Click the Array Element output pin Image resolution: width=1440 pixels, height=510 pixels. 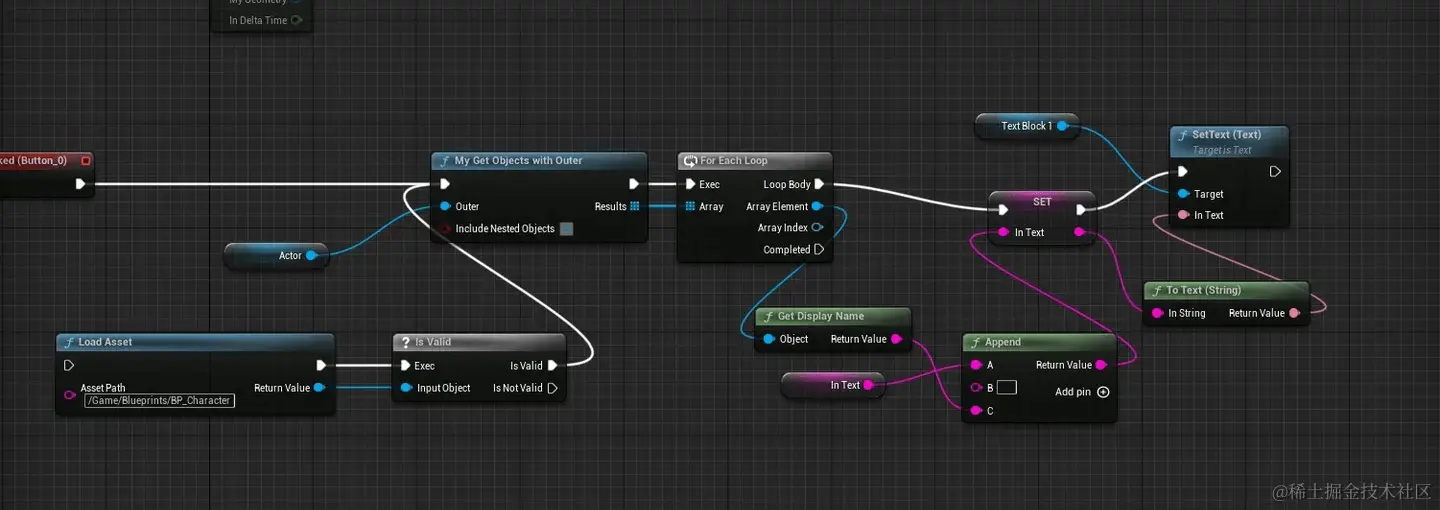point(818,206)
